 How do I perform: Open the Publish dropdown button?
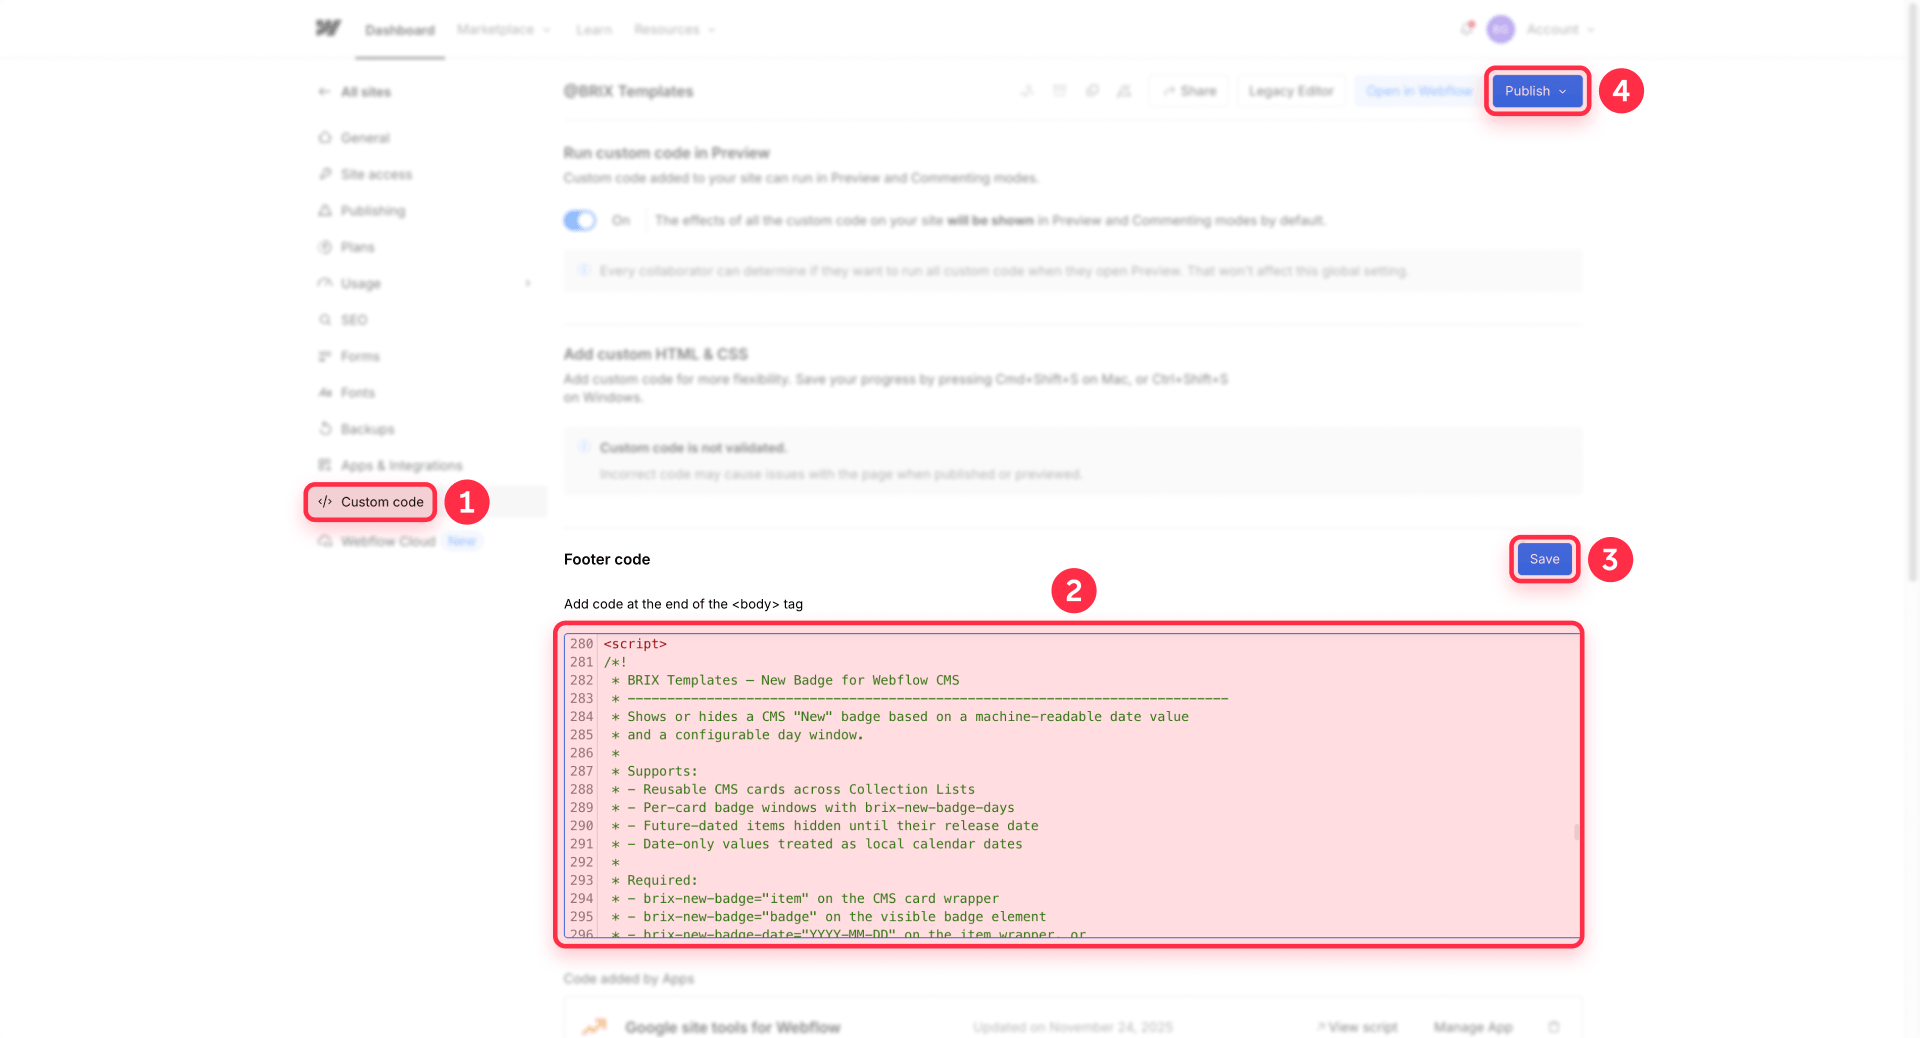tap(1537, 91)
